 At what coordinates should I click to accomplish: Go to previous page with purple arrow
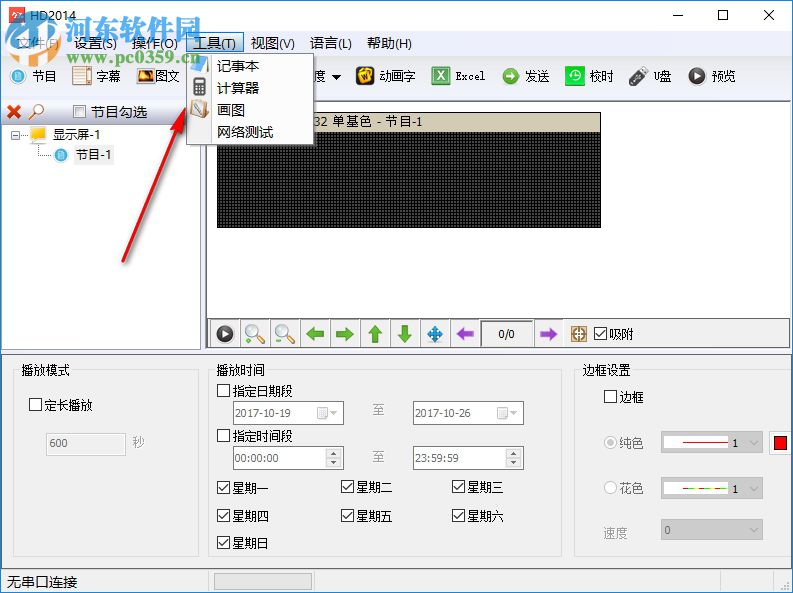[x=465, y=334]
